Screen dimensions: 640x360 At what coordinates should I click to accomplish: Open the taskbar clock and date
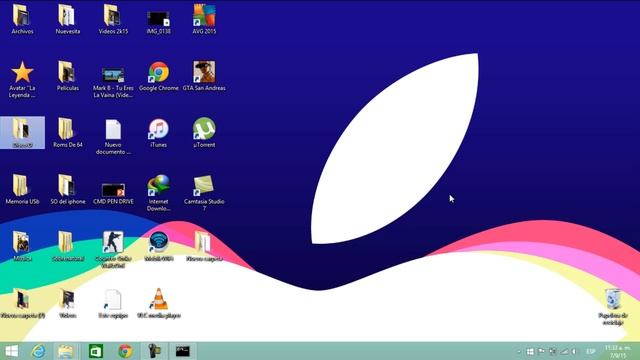pos(617,351)
